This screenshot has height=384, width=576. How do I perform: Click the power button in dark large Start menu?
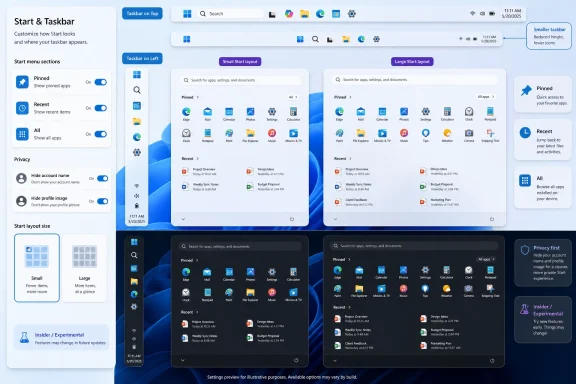[x=492, y=360]
